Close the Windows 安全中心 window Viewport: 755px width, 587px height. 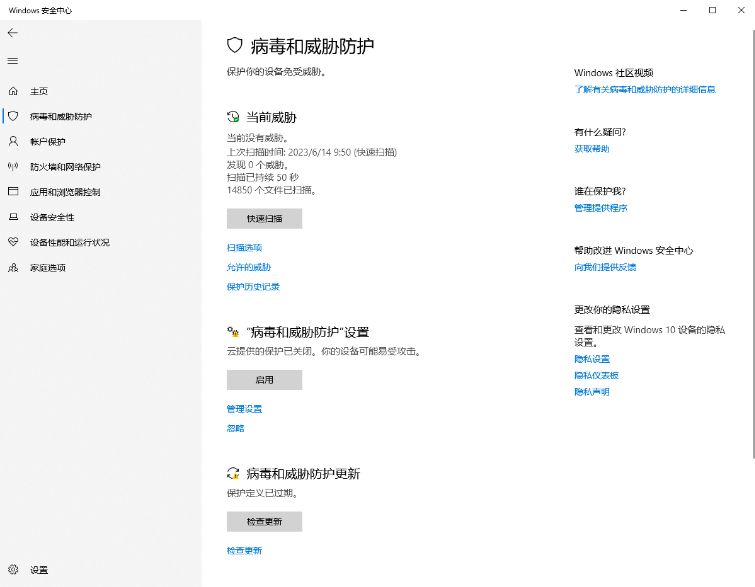741,10
